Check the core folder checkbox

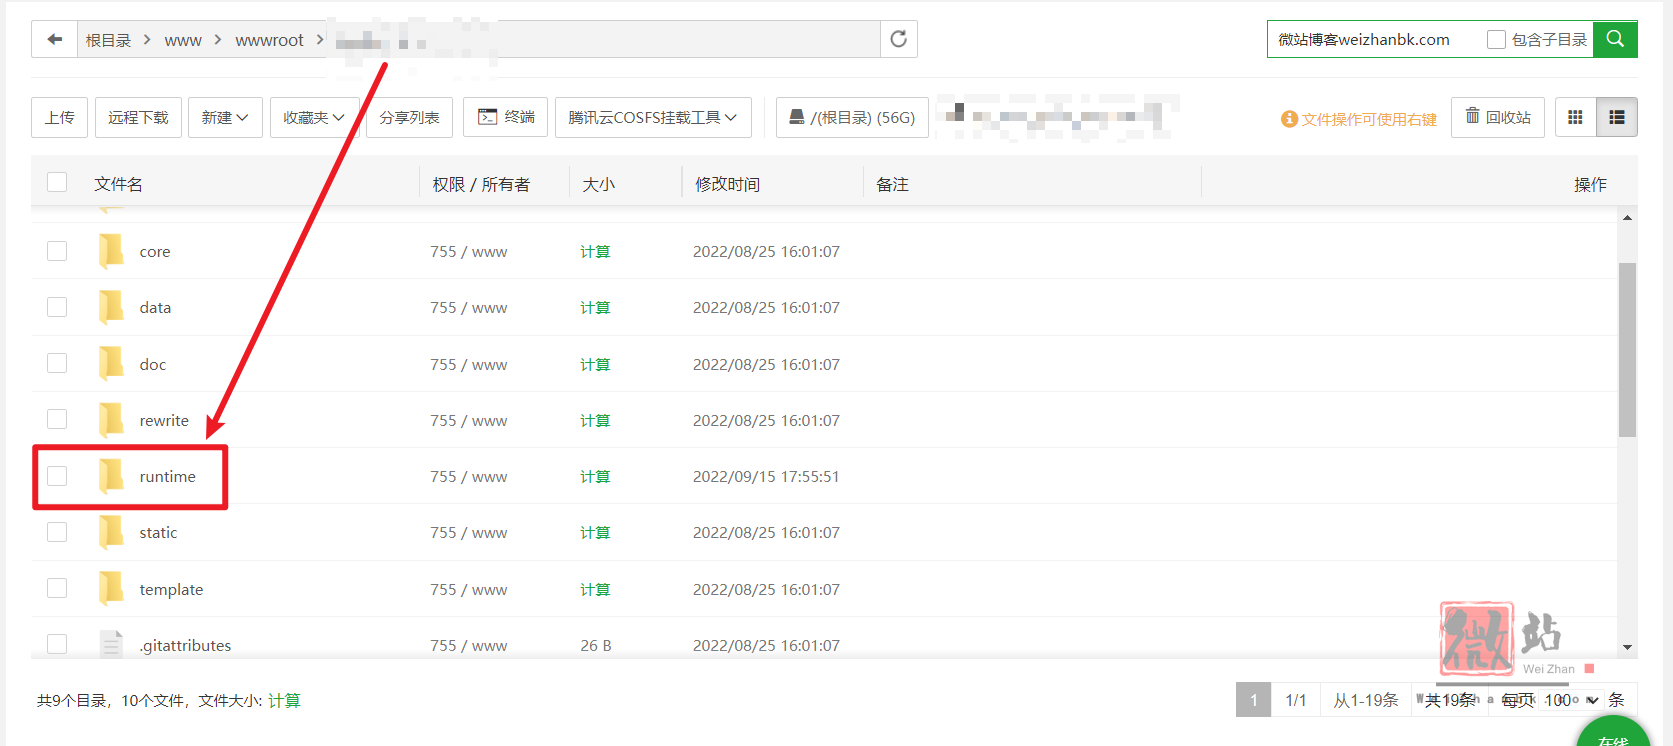pyautogui.click(x=57, y=251)
